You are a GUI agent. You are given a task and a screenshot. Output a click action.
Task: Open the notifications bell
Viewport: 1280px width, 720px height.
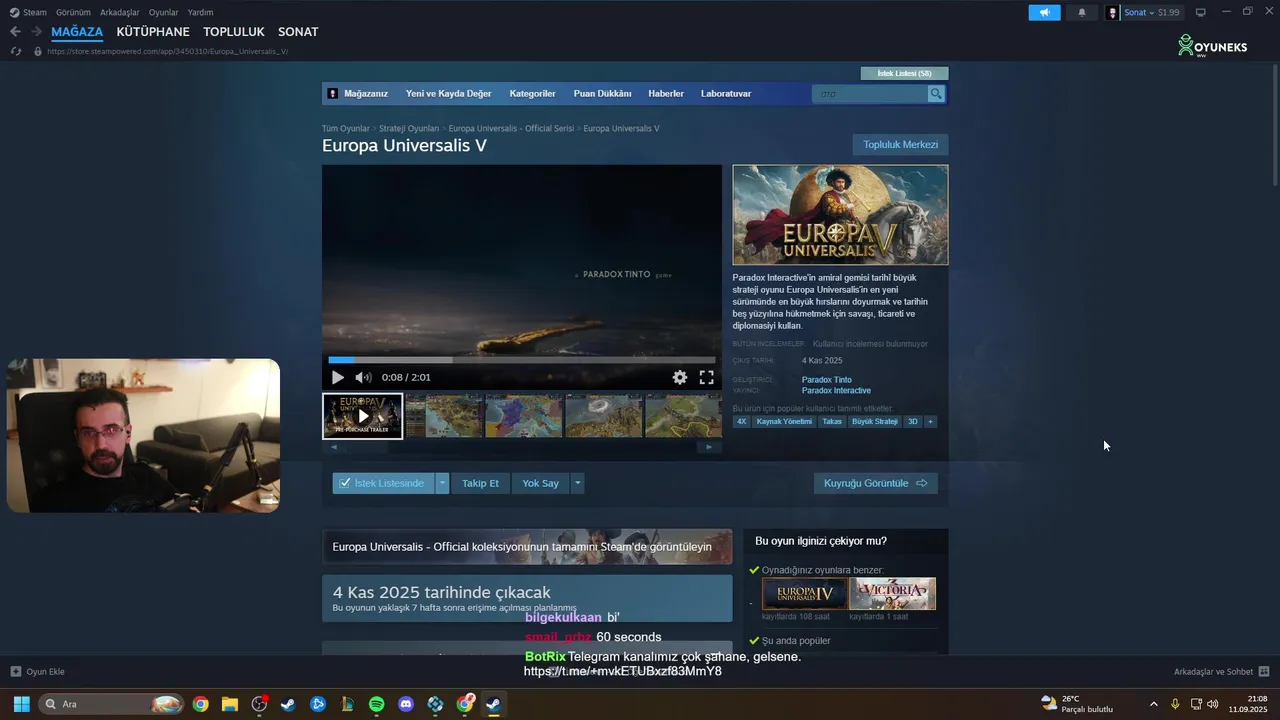click(1082, 12)
